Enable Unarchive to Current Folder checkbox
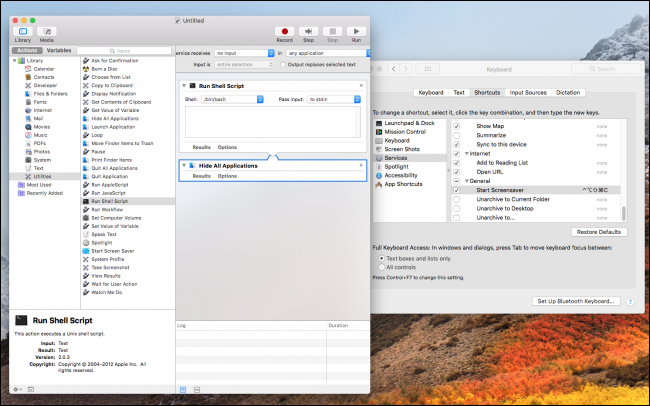Viewport: 650px width, 406px height. (x=456, y=199)
